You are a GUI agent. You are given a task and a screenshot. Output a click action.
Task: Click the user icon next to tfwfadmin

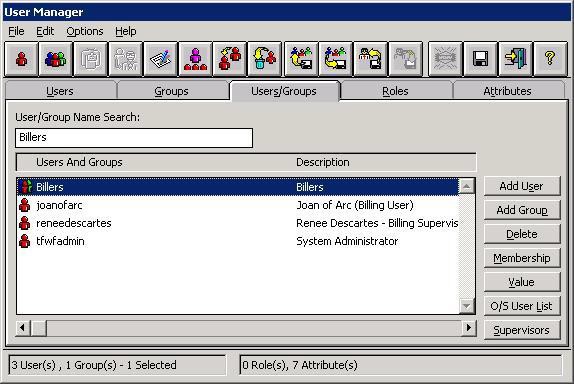(x=25, y=241)
